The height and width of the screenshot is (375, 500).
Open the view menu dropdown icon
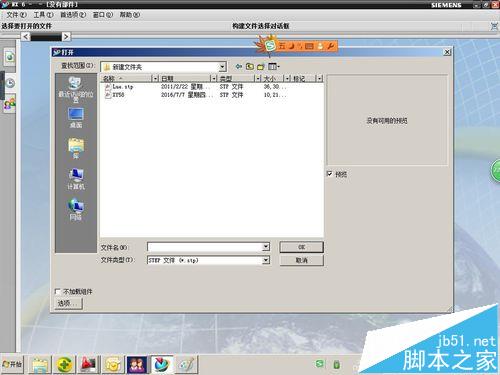[x=274, y=67]
